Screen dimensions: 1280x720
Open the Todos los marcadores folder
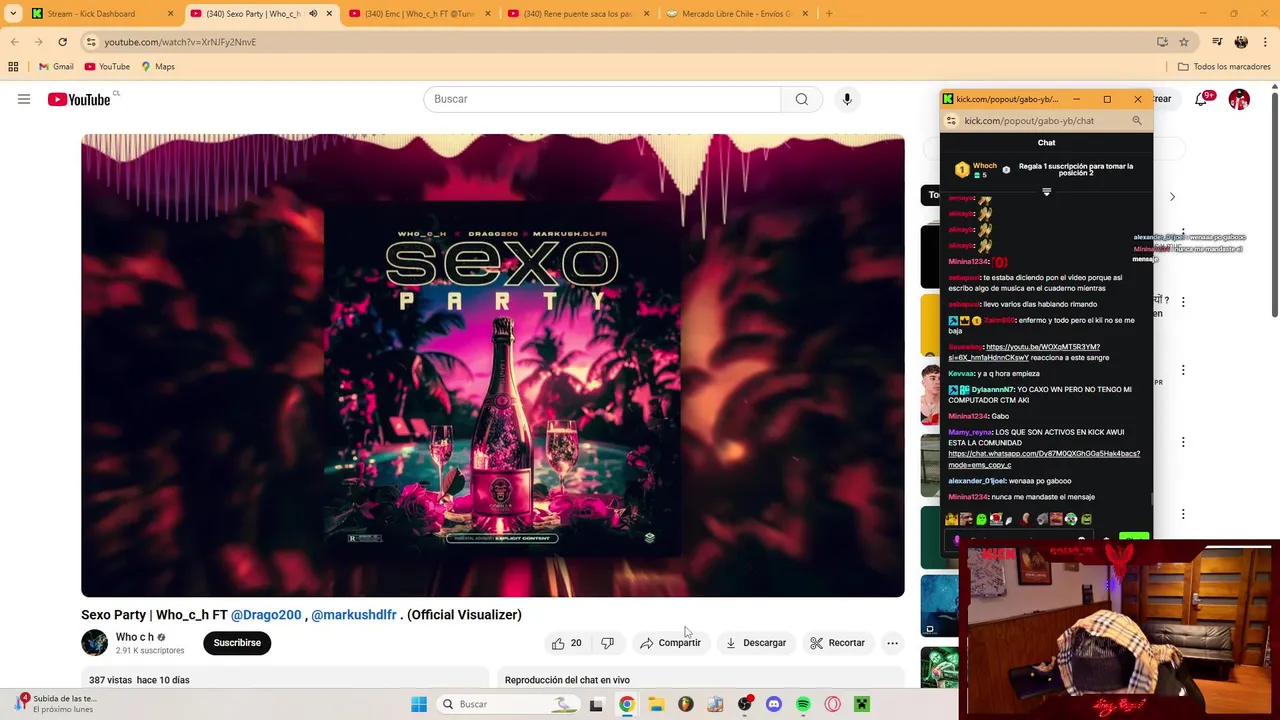(1224, 67)
